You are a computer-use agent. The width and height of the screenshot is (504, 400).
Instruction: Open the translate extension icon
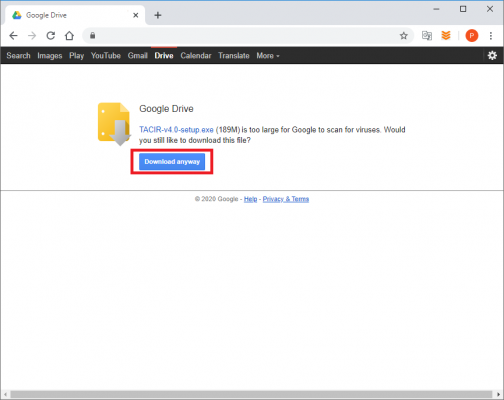click(x=427, y=35)
